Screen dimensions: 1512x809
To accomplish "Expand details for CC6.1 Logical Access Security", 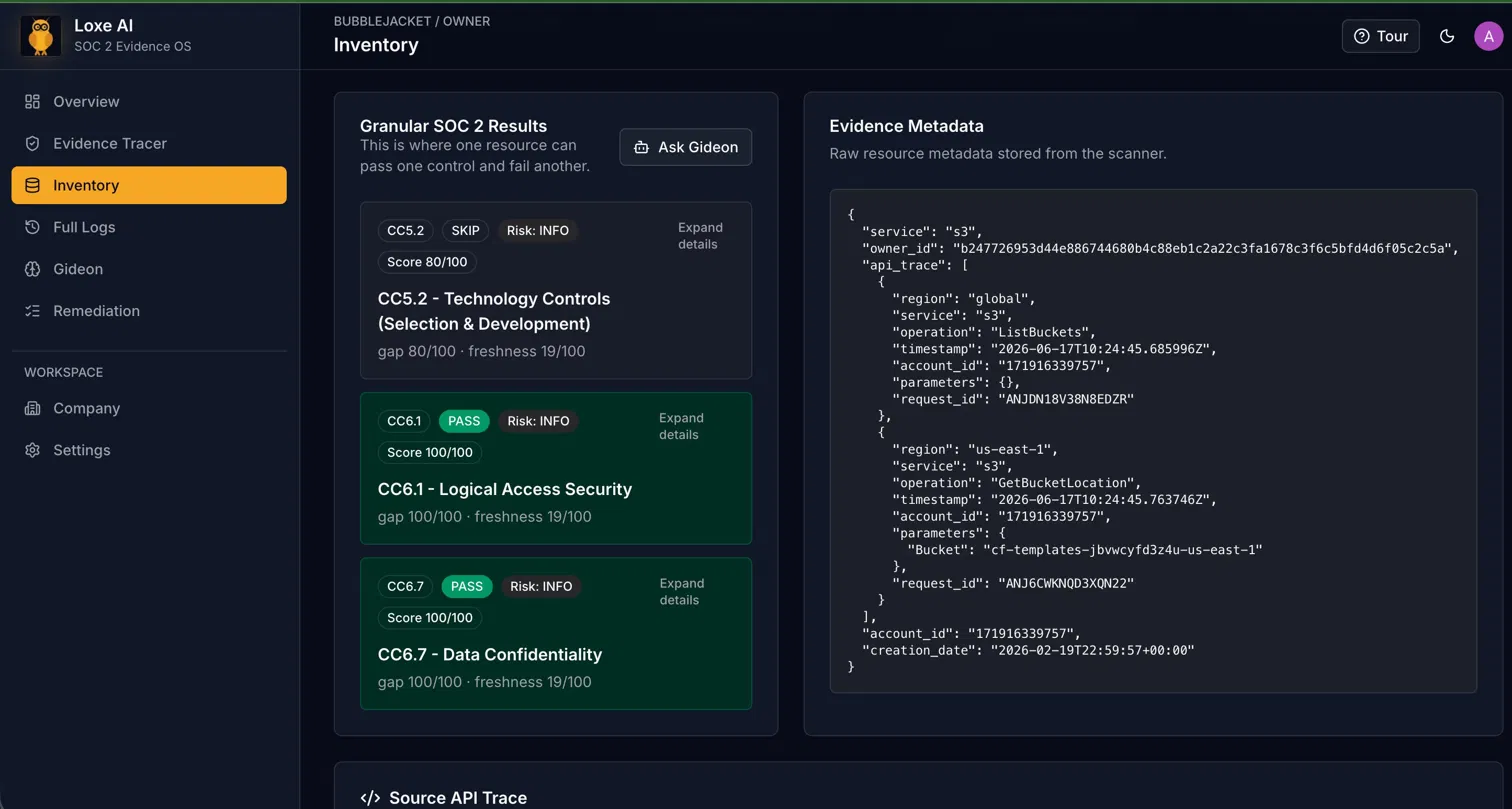I will [680, 426].
